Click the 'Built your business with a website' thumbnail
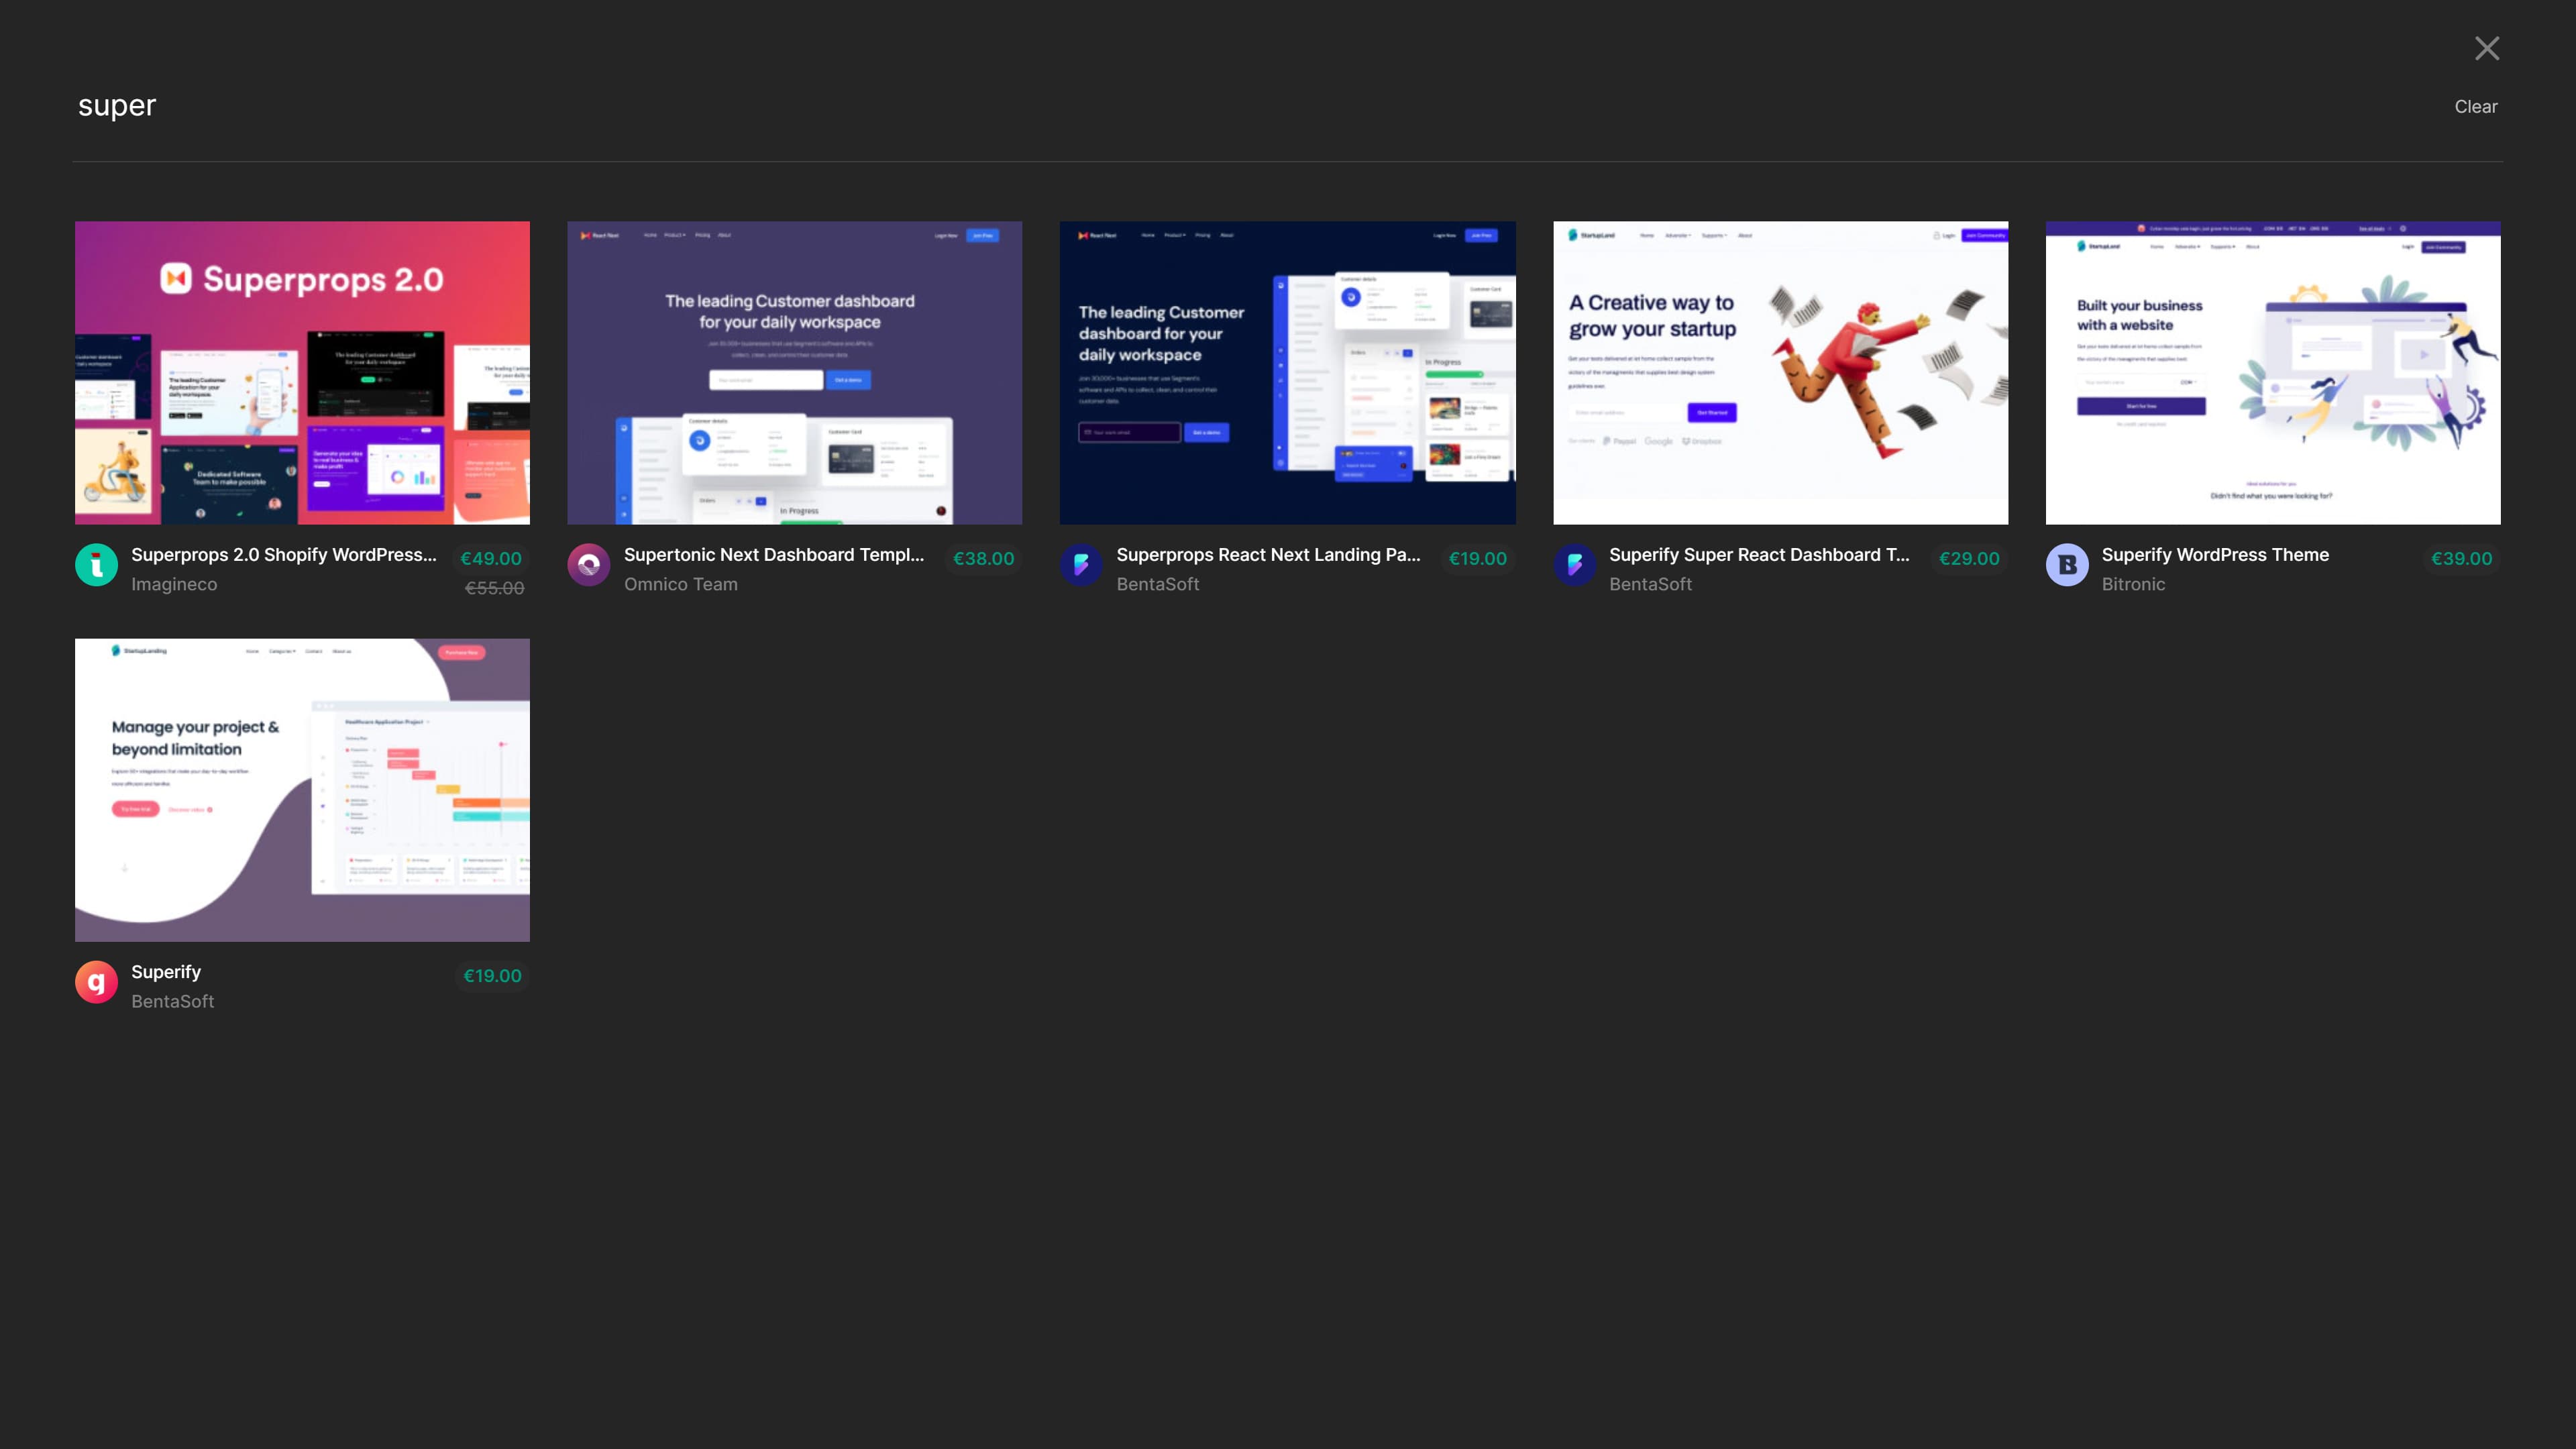The height and width of the screenshot is (1449, 2576). pyautogui.click(x=2272, y=372)
